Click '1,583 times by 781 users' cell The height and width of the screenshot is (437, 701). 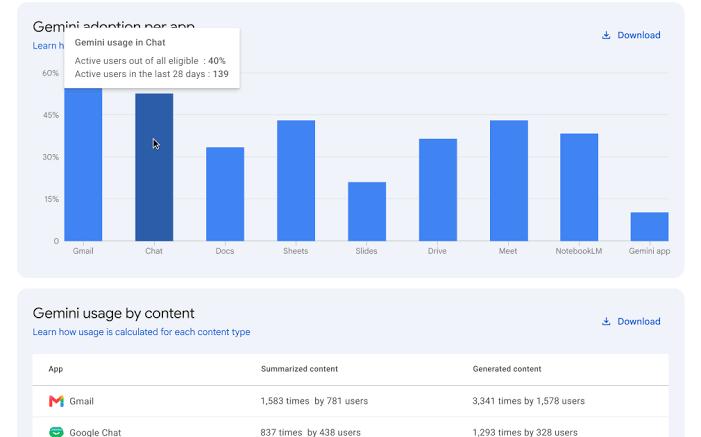314,401
